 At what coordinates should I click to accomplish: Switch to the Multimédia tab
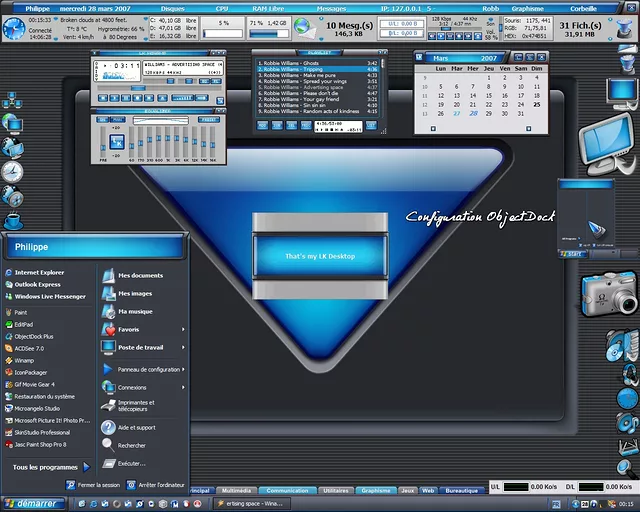pos(236,491)
